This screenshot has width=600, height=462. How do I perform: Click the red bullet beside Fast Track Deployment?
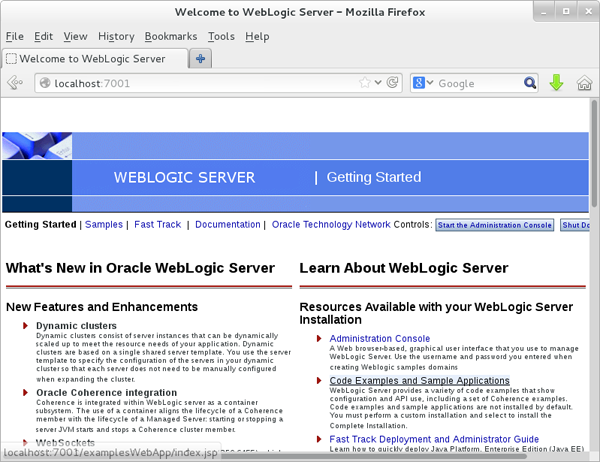(x=319, y=439)
